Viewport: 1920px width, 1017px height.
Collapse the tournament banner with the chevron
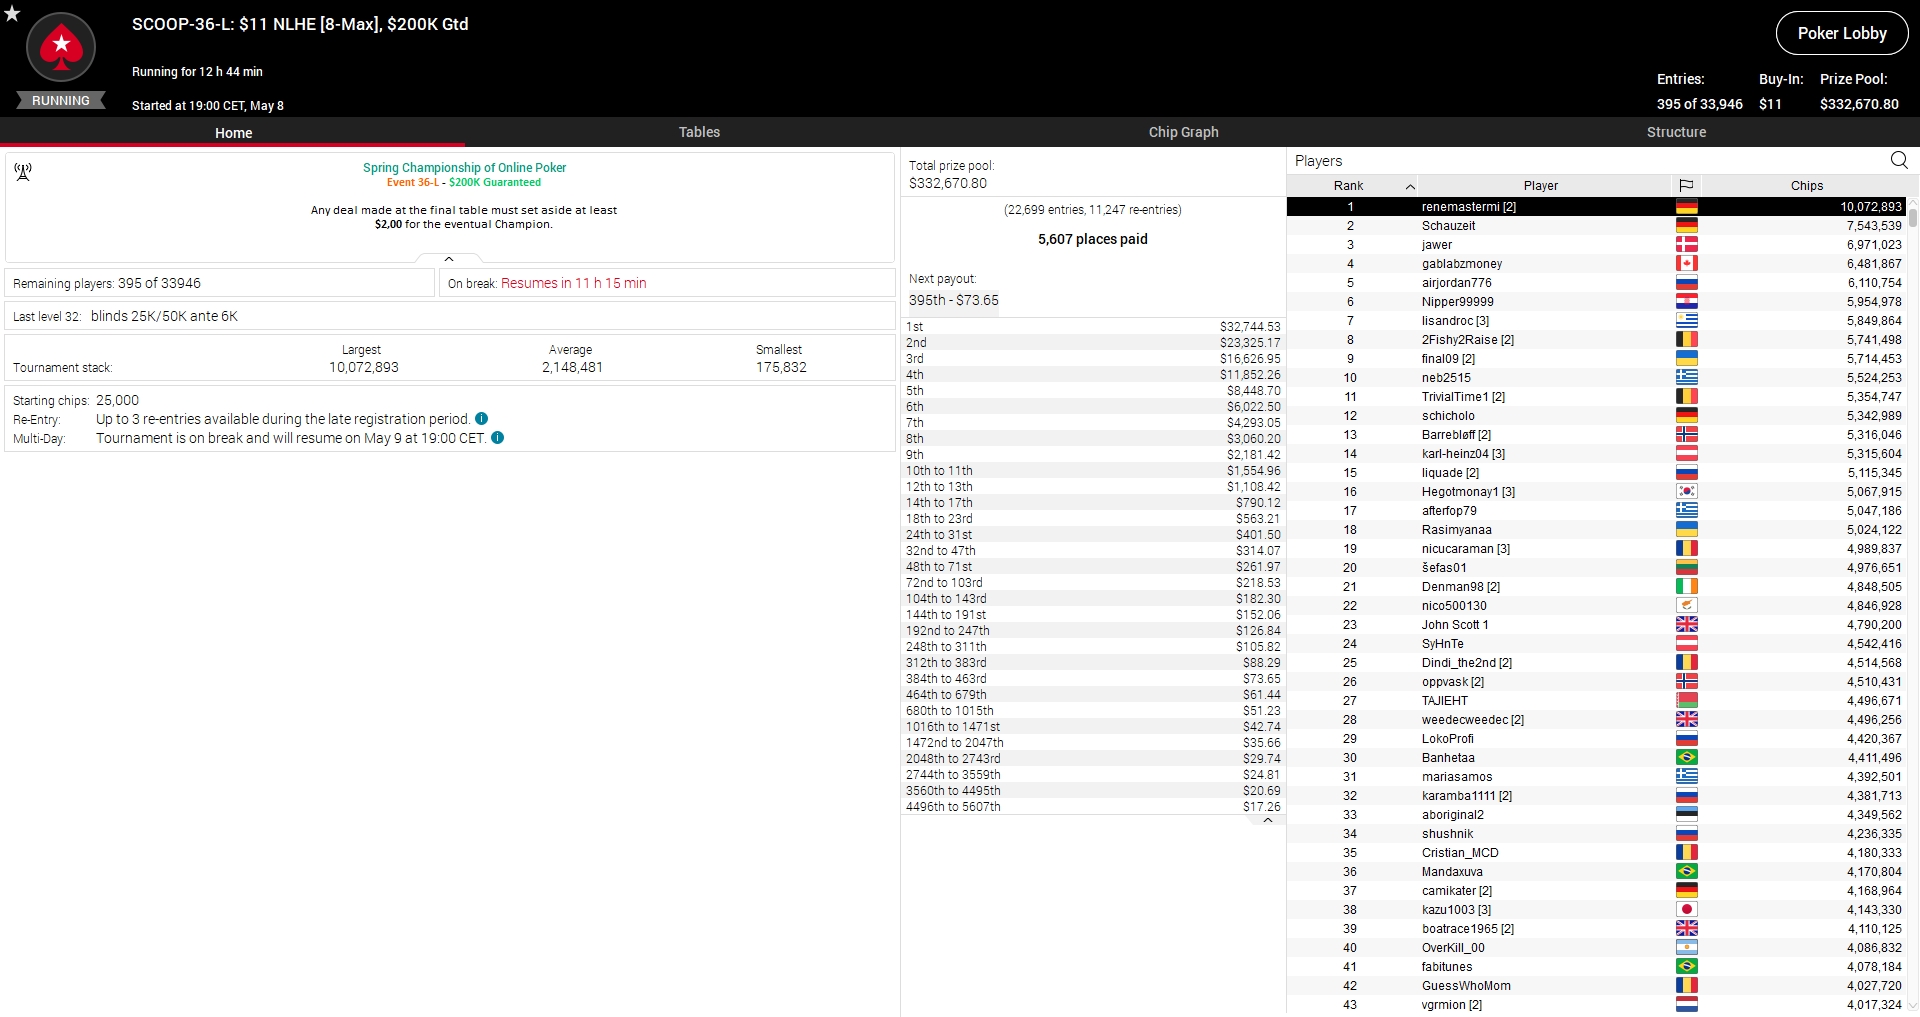click(x=449, y=259)
